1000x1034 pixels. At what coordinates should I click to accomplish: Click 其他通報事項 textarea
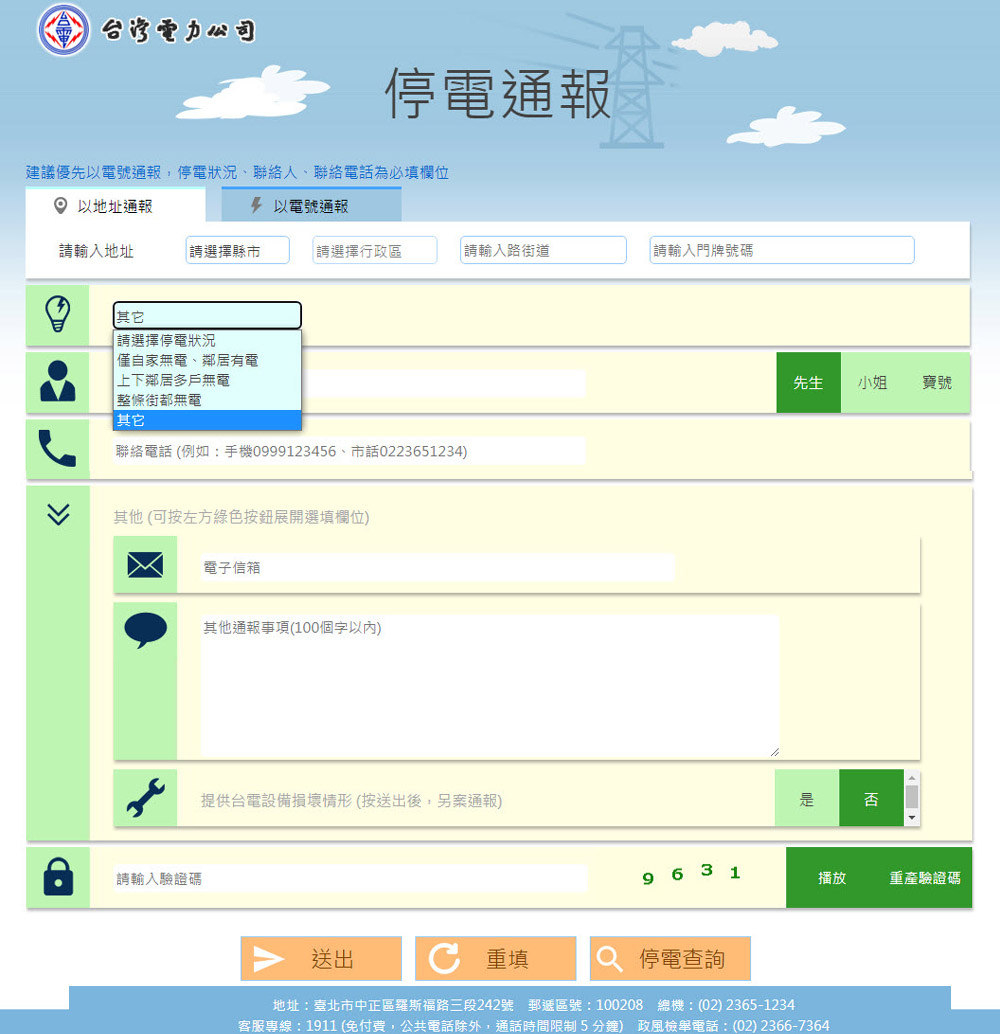click(490, 686)
